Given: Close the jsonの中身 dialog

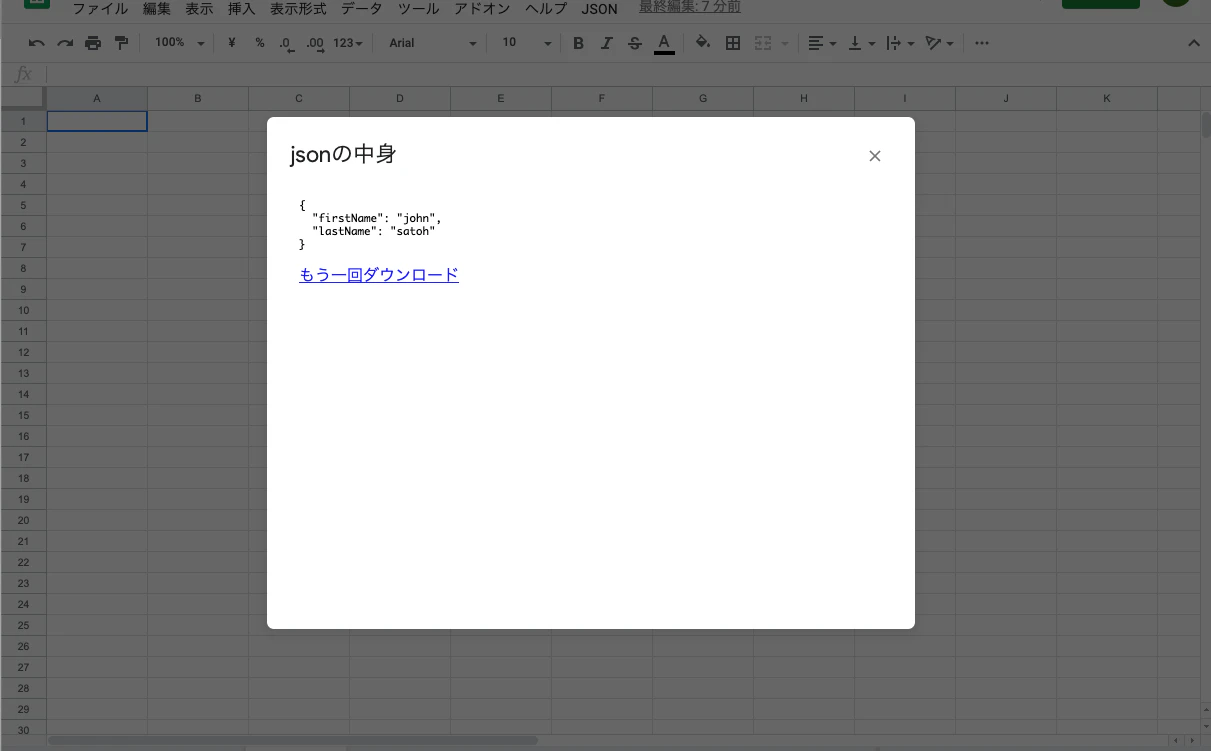Looking at the screenshot, I should tap(875, 156).
